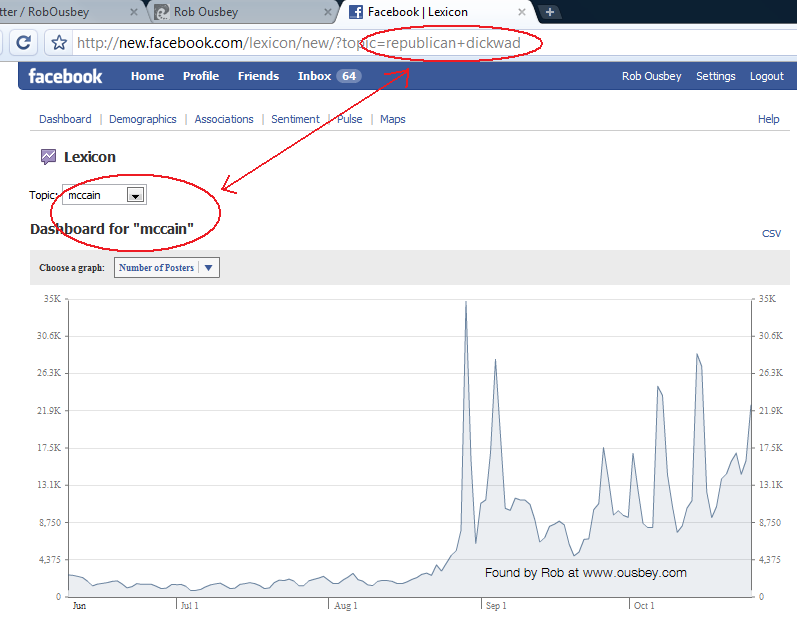
Task: Close the Facebook | Lexicon tab
Action: point(522,12)
